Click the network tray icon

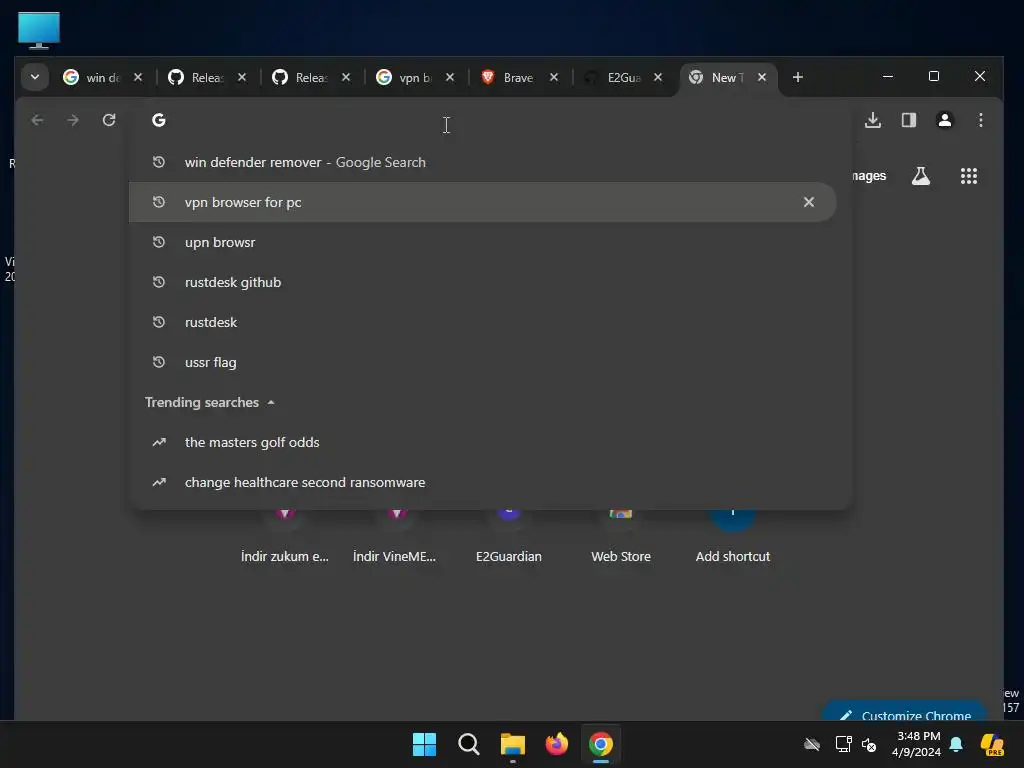[844, 744]
